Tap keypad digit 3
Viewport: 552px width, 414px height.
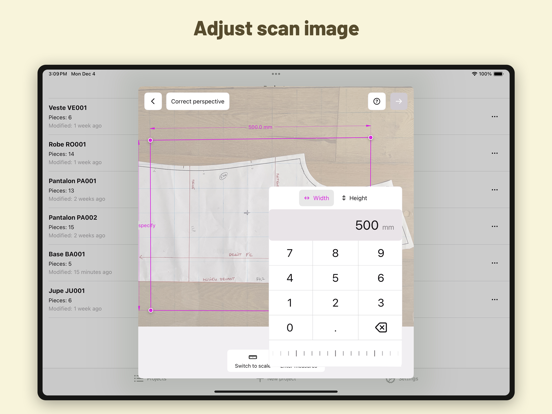tap(381, 303)
